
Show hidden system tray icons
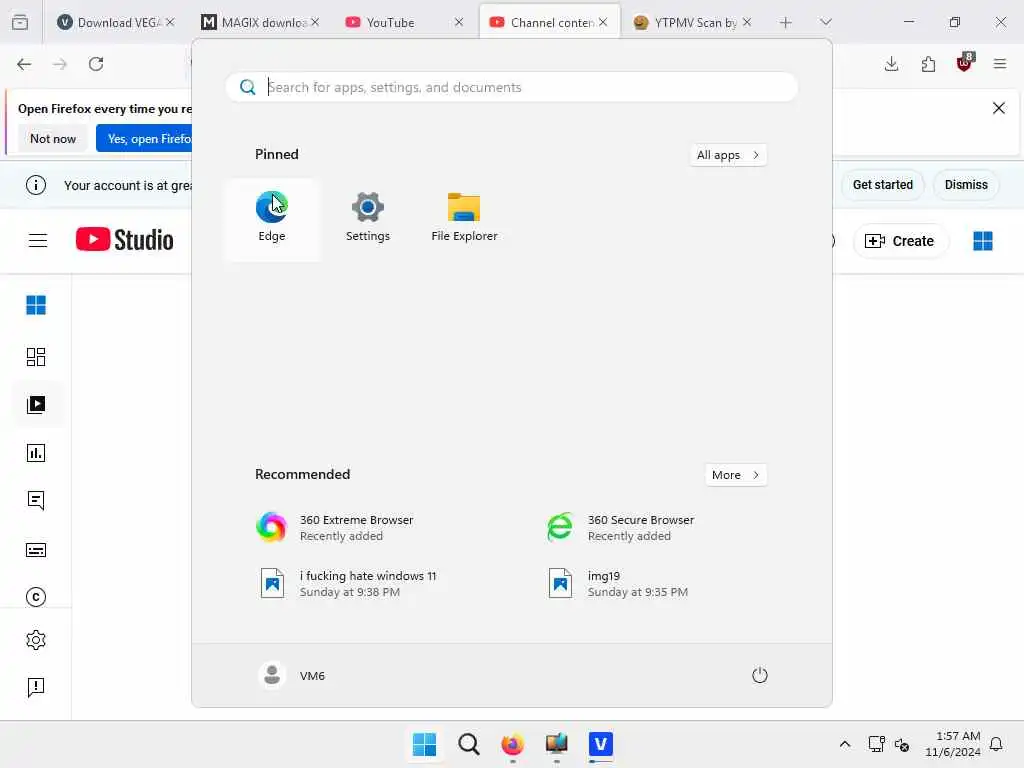(844, 744)
